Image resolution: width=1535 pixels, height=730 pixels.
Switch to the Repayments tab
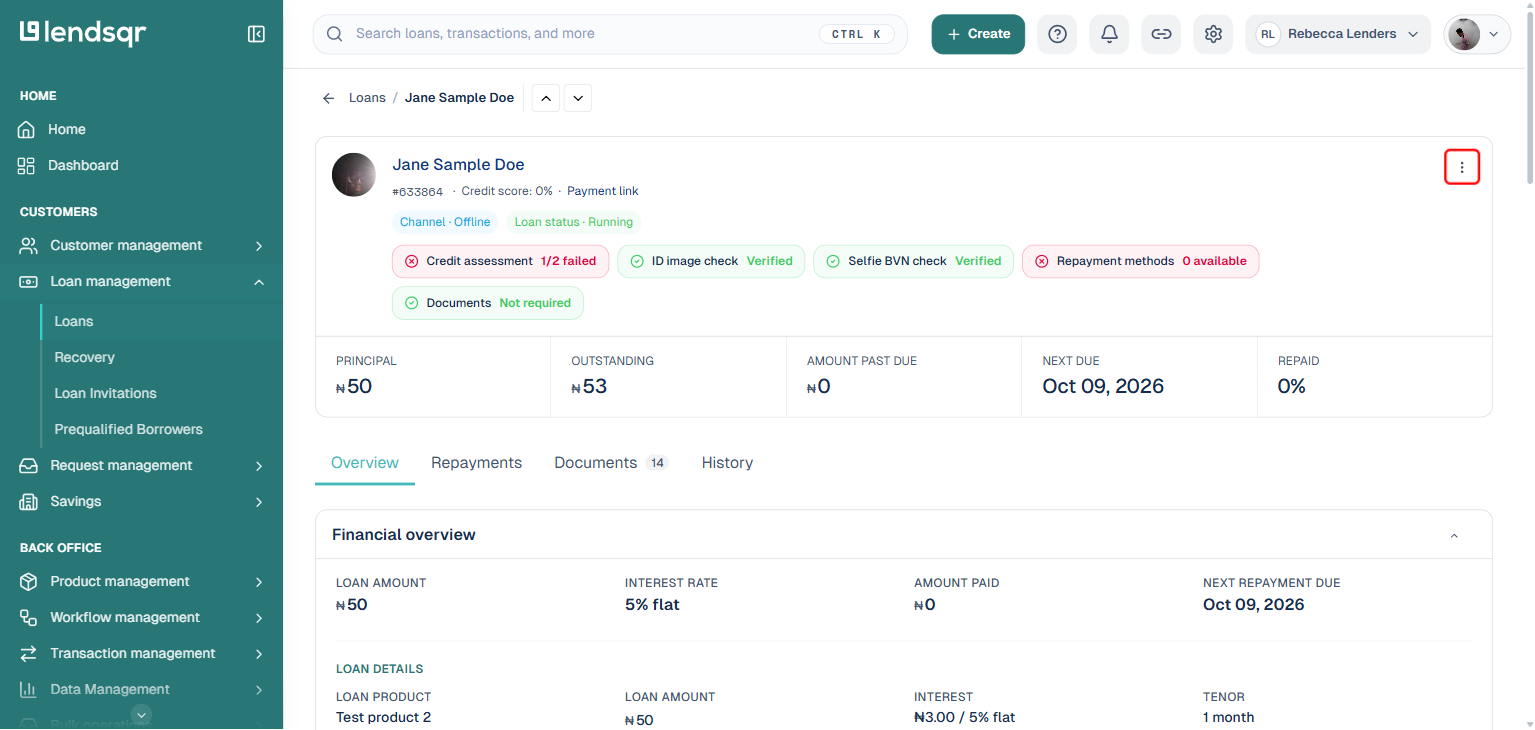tap(476, 463)
